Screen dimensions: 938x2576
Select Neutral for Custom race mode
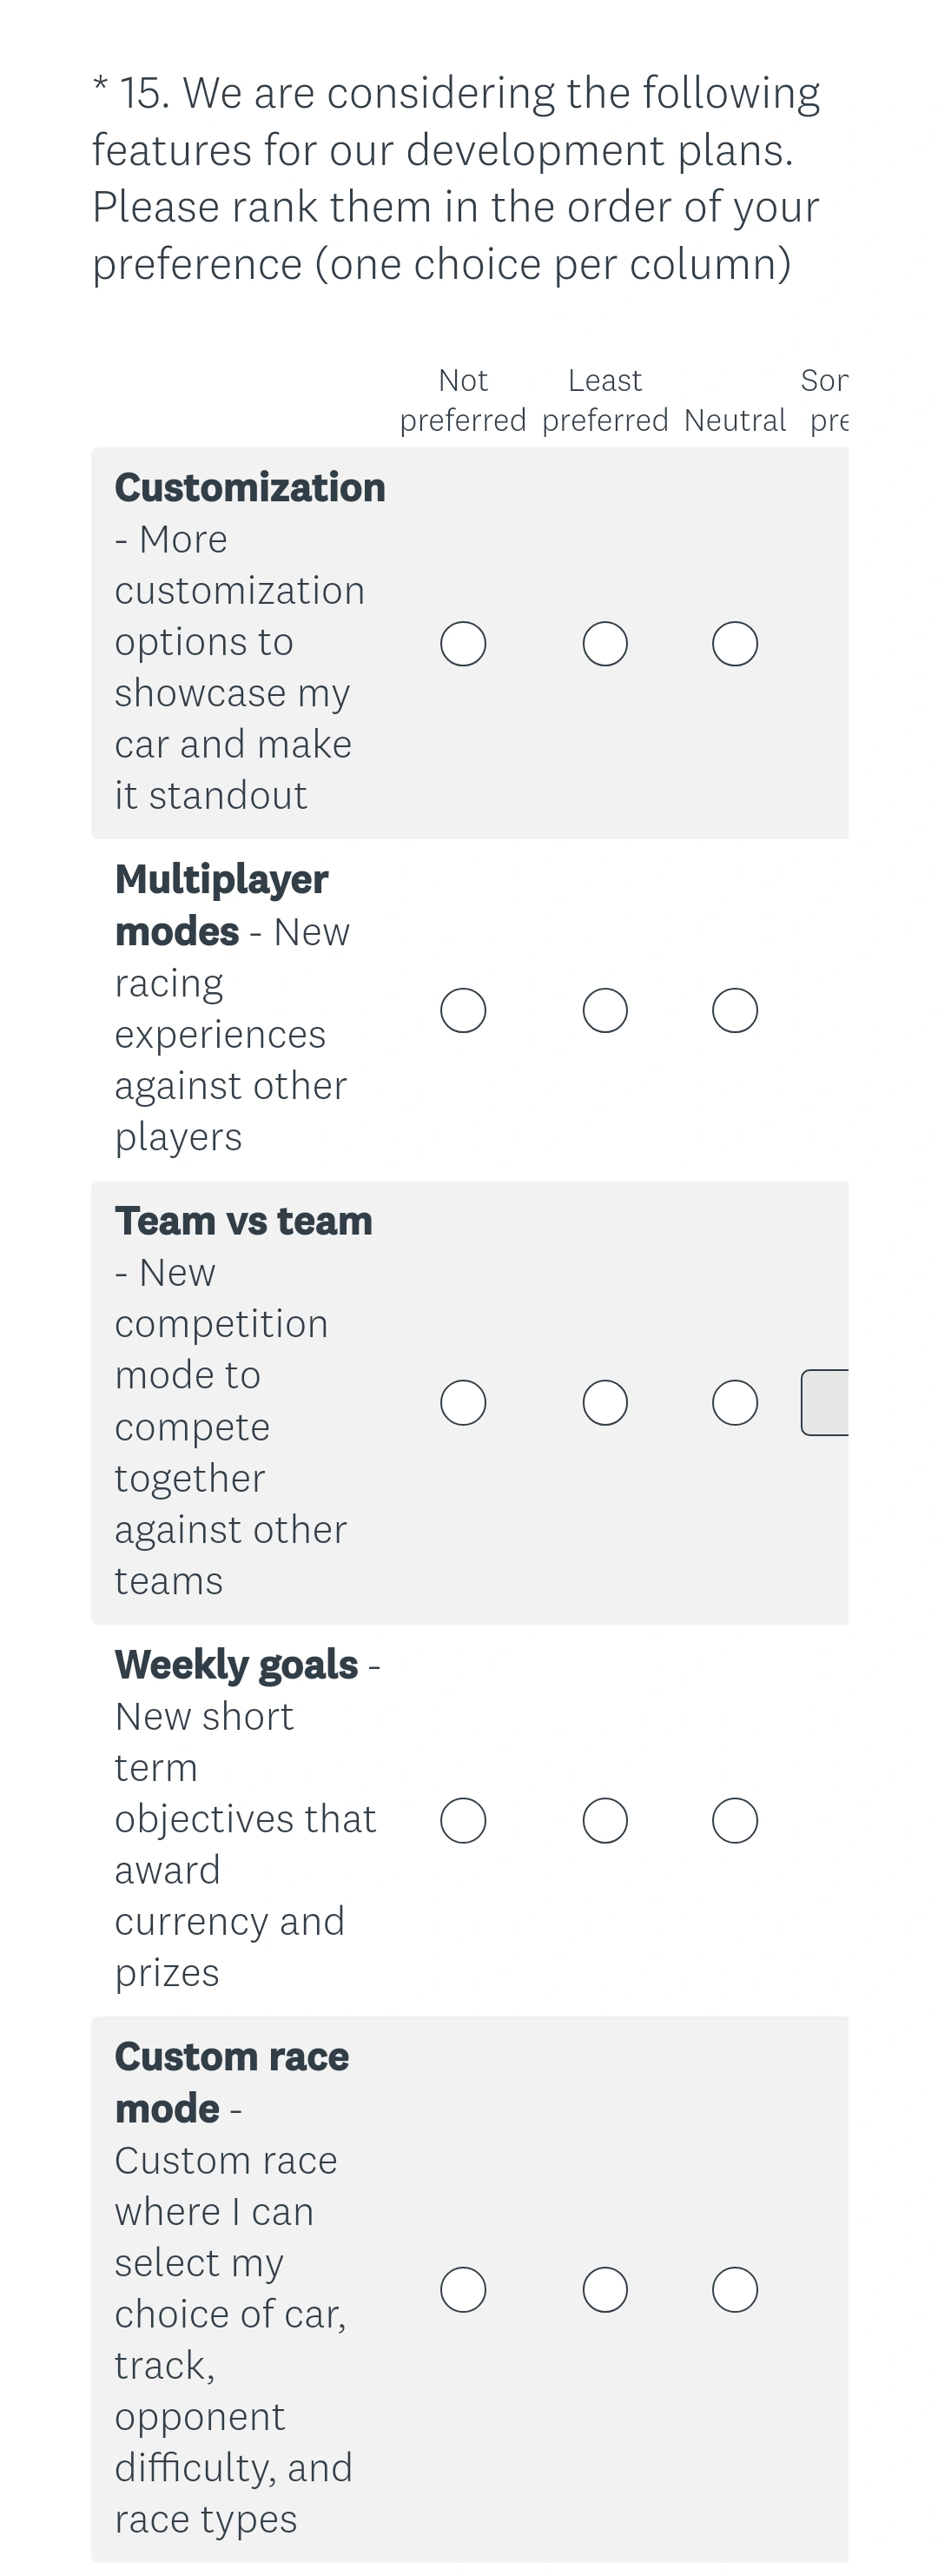click(735, 2288)
